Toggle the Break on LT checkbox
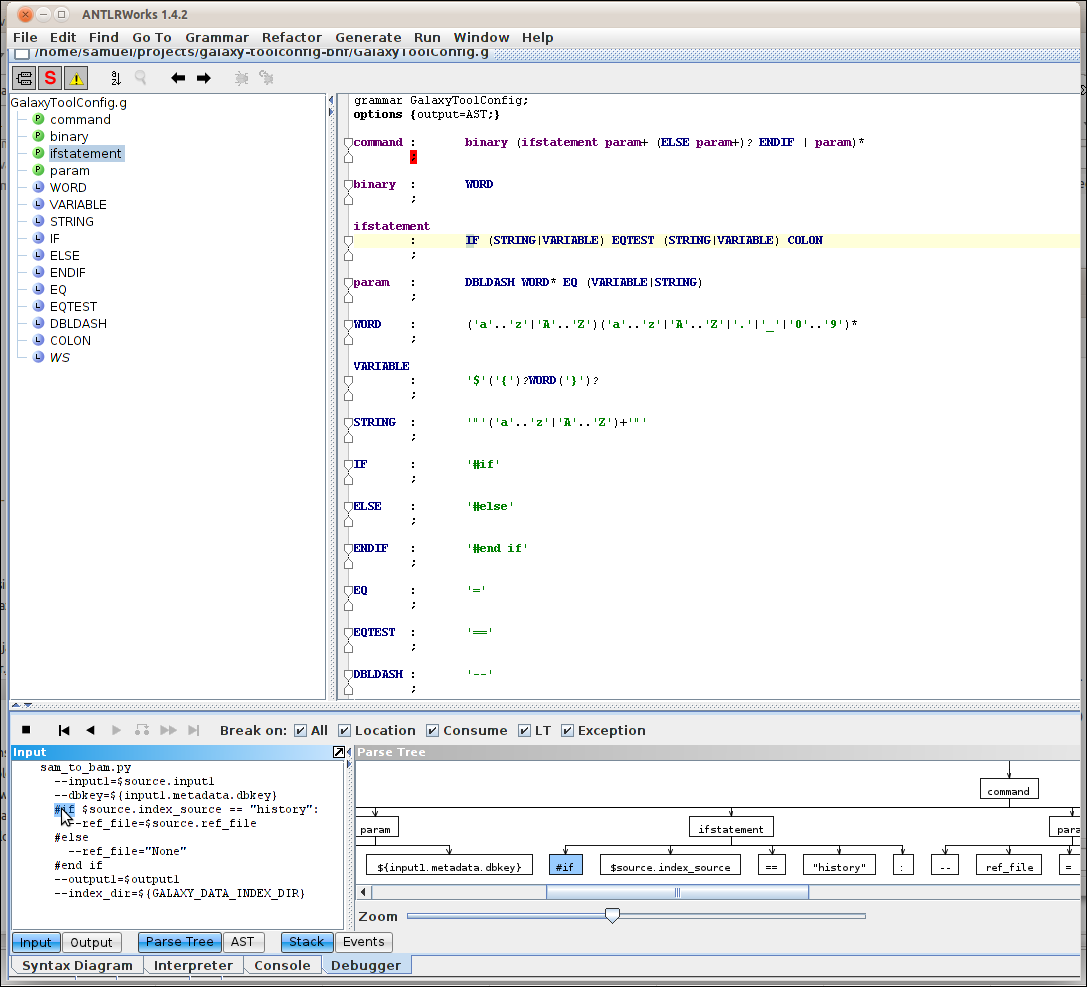Screen dimensions: 1087x987 pyautogui.click(x=524, y=731)
